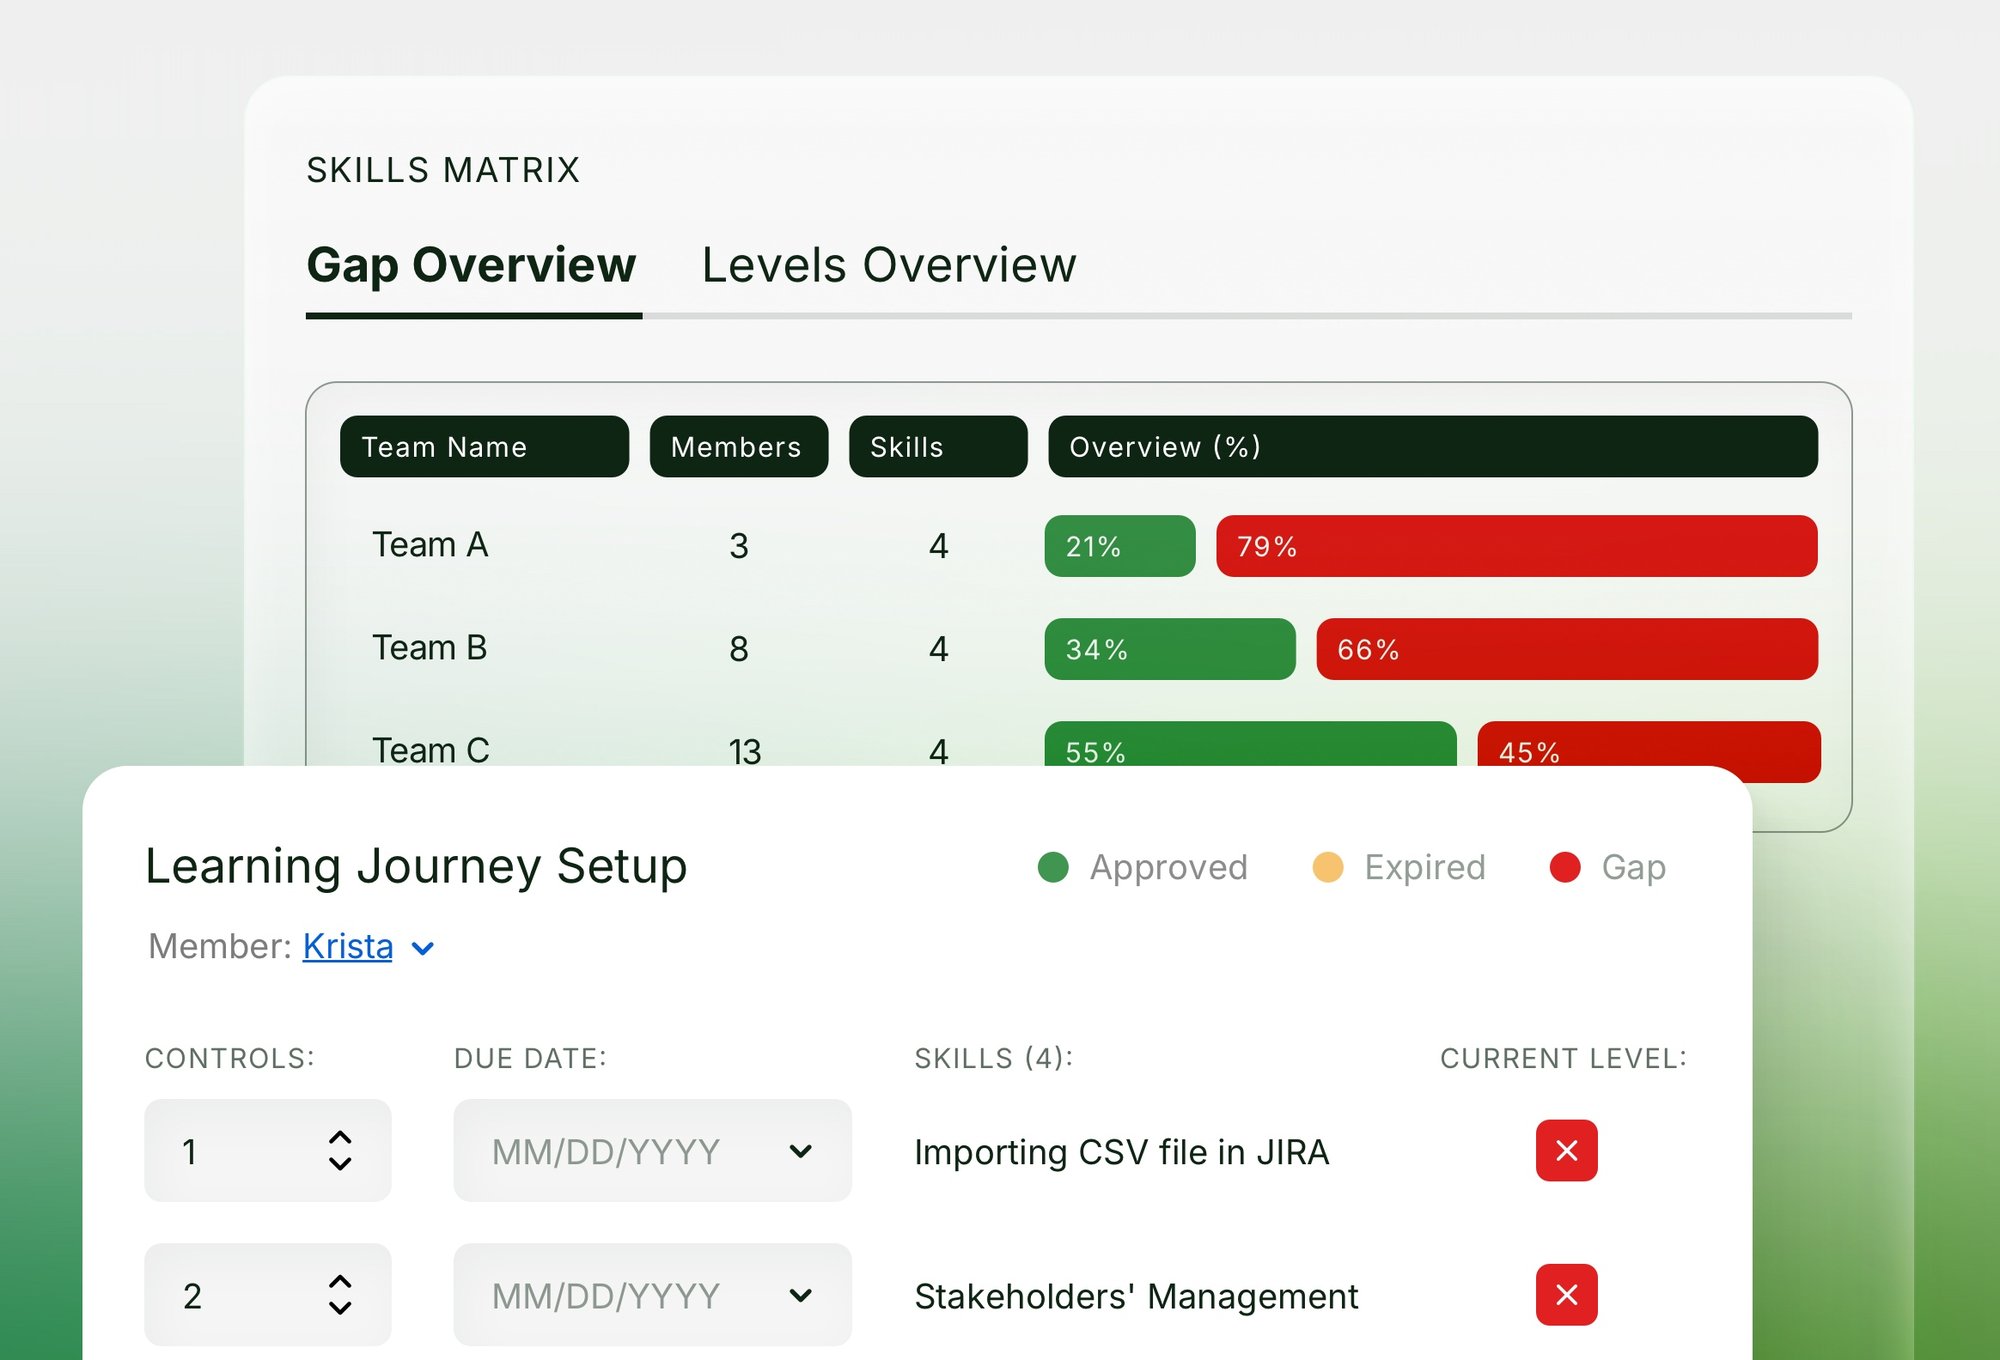Click the Stakeholders' Management skill
The height and width of the screenshot is (1360, 2000).
coord(1136,1296)
